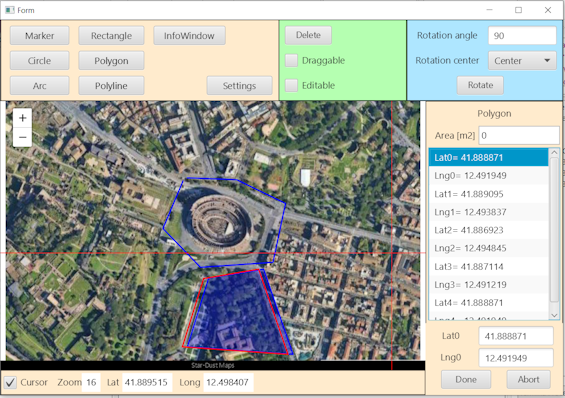
Task: Finish editing with the Done button
Action: (466, 379)
